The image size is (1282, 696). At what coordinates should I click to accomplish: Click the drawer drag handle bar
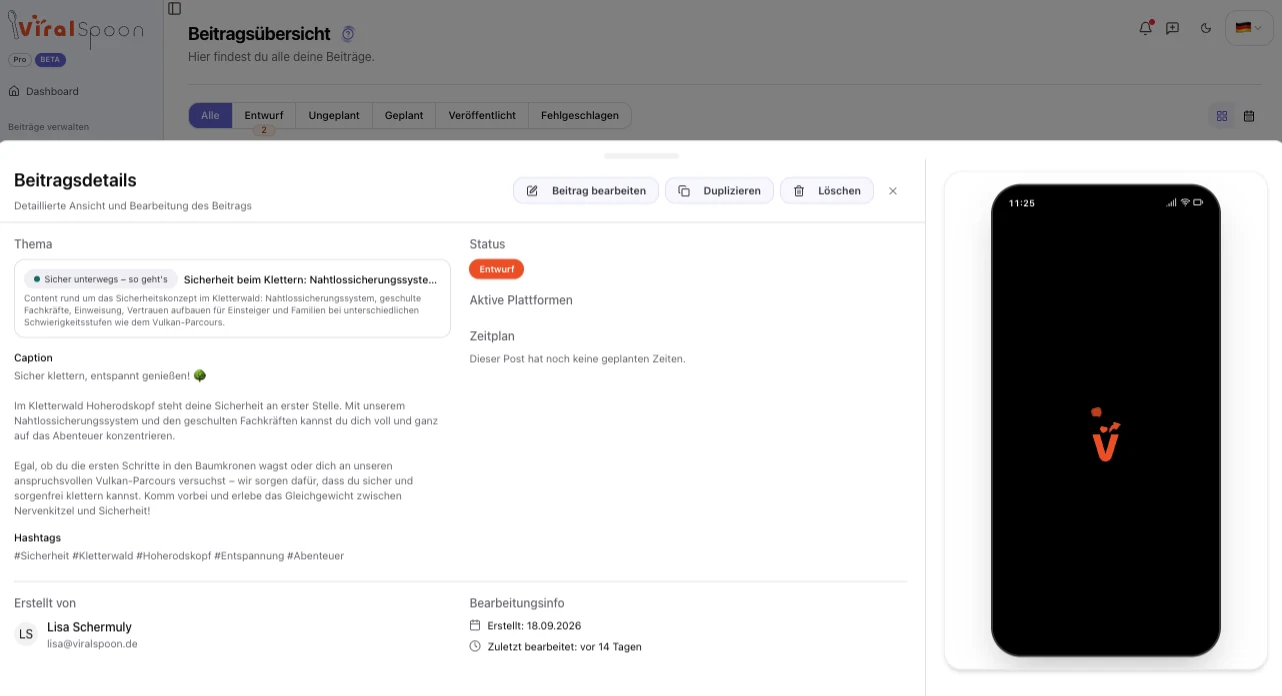tap(641, 156)
